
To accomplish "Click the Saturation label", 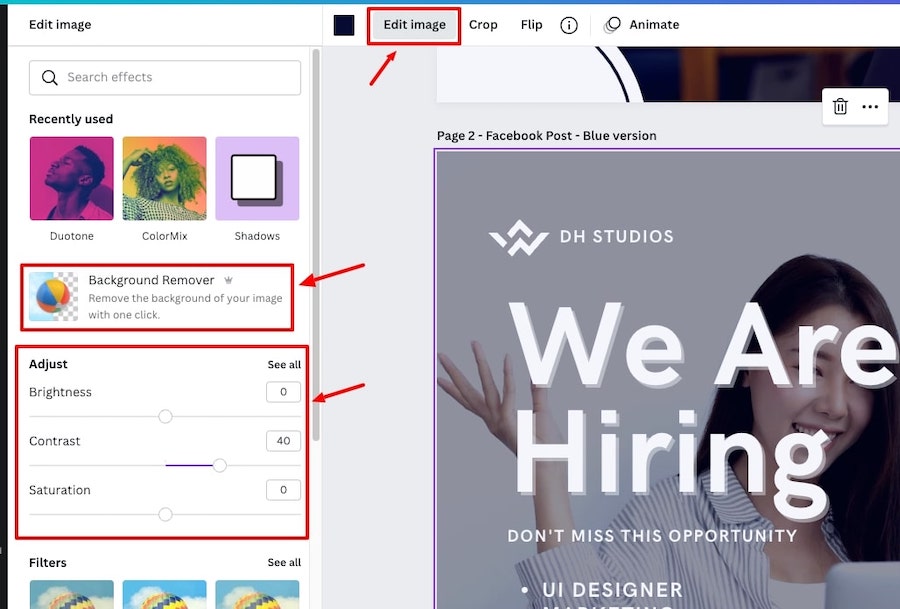I will pyautogui.click(x=60, y=490).
